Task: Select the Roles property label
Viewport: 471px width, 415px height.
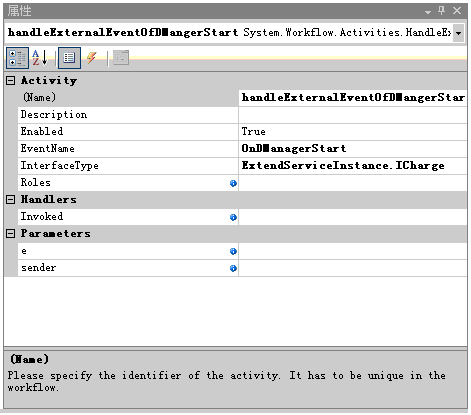Action: [35, 182]
